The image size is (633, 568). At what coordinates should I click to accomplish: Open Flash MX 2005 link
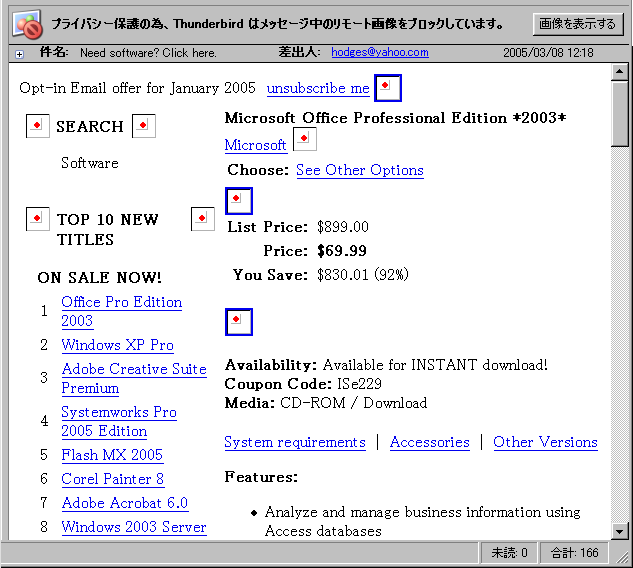click(112, 455)
